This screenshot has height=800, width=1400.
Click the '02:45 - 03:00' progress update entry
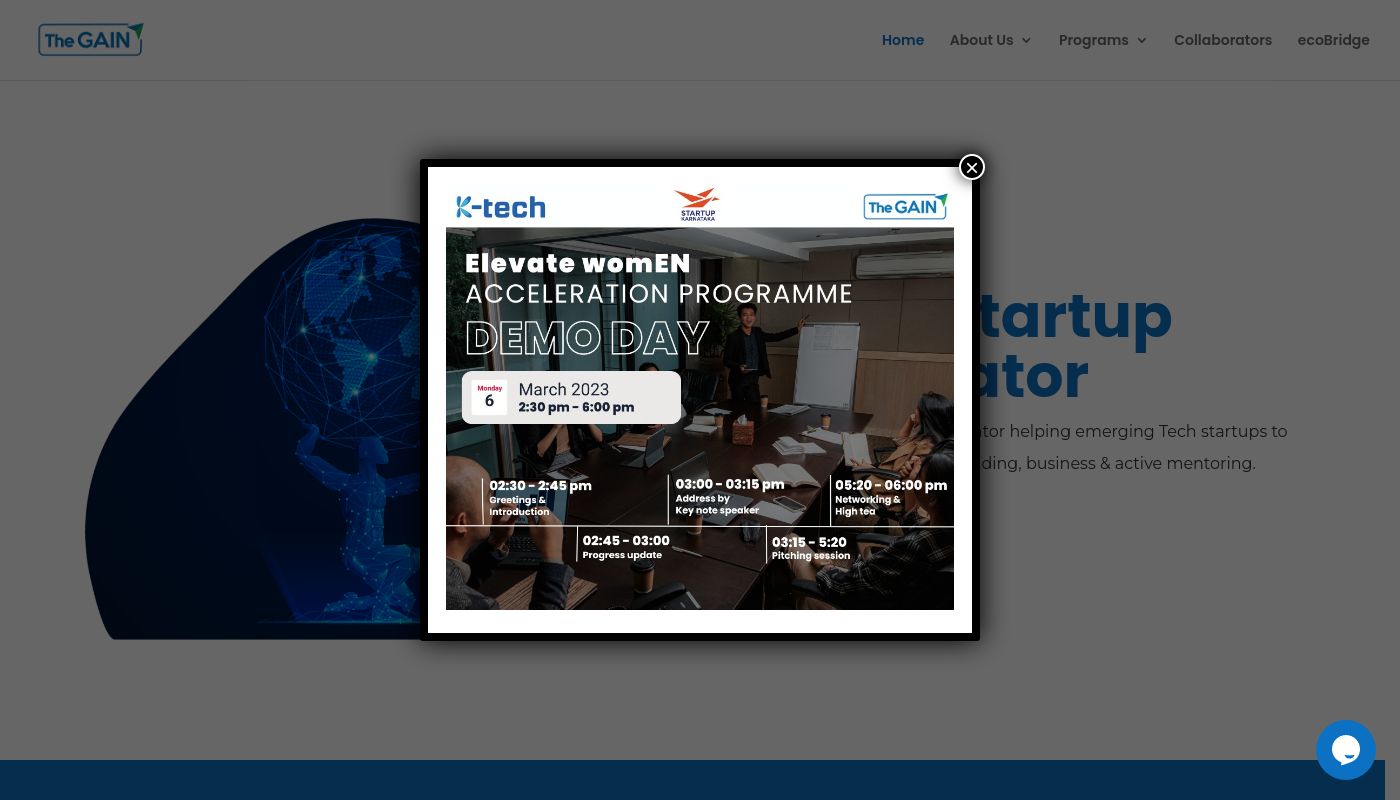click(x=627, y=547)
